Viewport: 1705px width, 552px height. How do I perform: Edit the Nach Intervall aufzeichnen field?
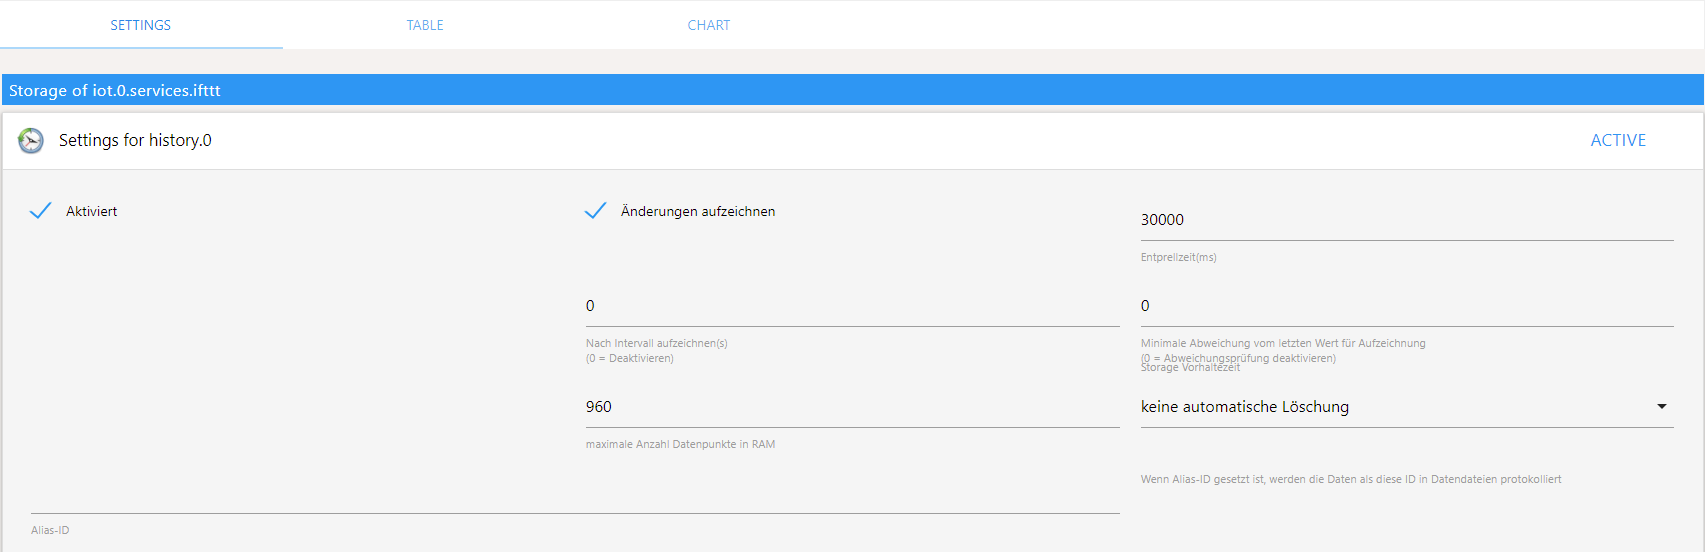(x=853, y=306)
